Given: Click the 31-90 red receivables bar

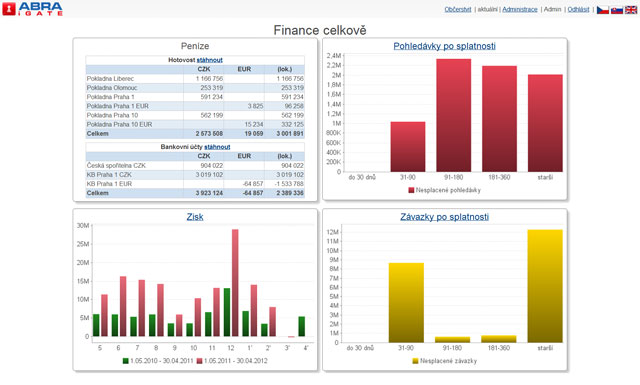Looking at the screenshot, I should coord(408,147).
